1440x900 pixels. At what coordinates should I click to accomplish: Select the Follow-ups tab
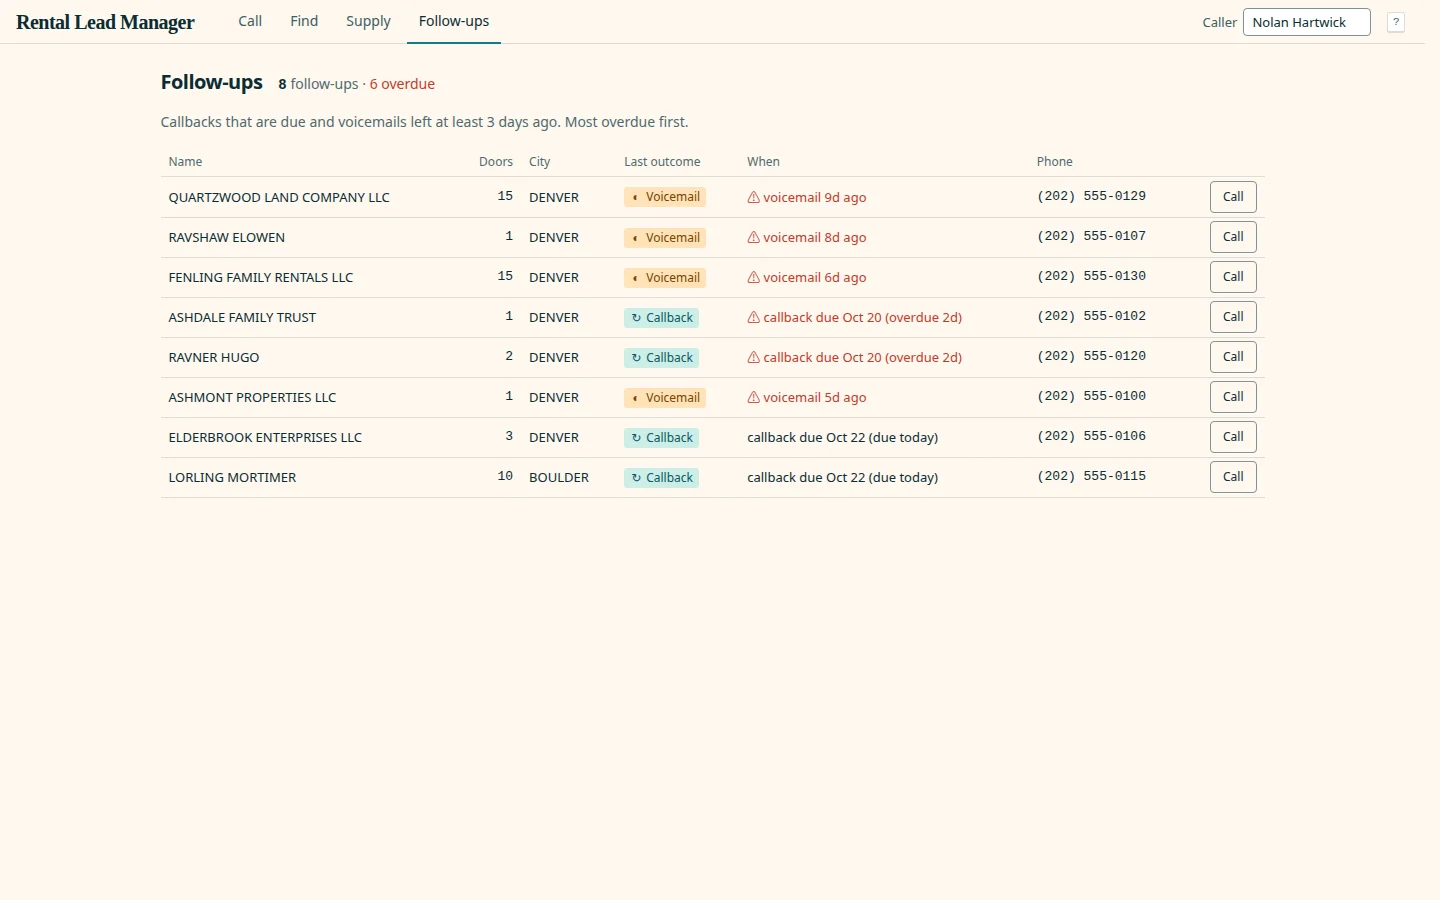click(x=454, y=21)
